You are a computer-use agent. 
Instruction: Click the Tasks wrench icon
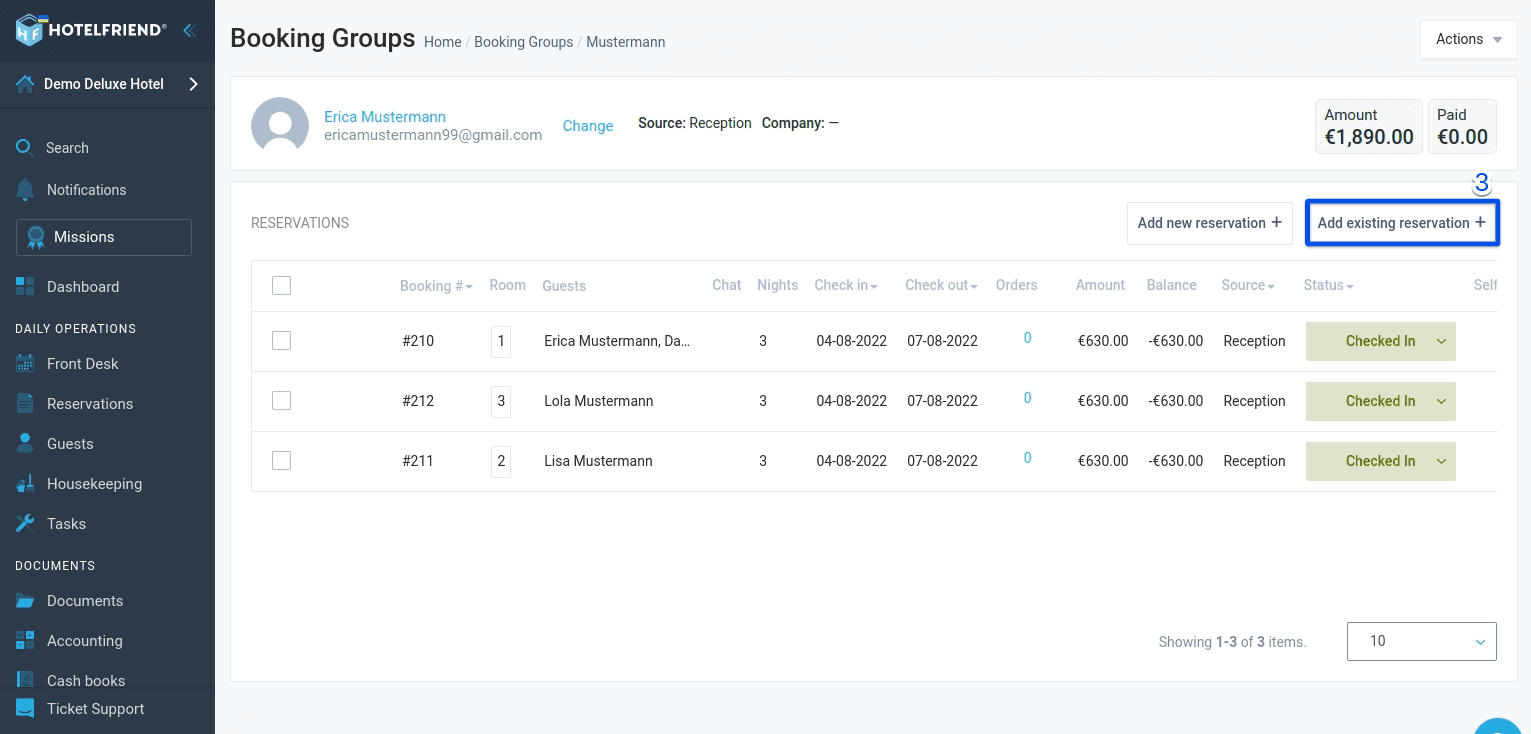tap(25, 524)
